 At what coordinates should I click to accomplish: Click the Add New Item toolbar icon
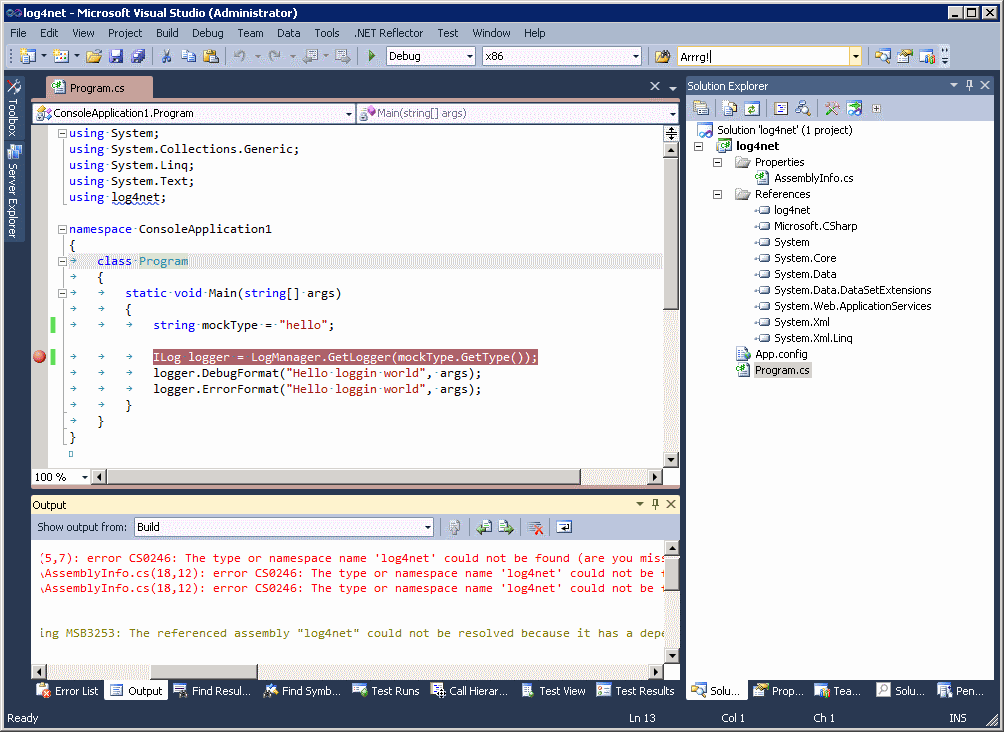(61, 56)
